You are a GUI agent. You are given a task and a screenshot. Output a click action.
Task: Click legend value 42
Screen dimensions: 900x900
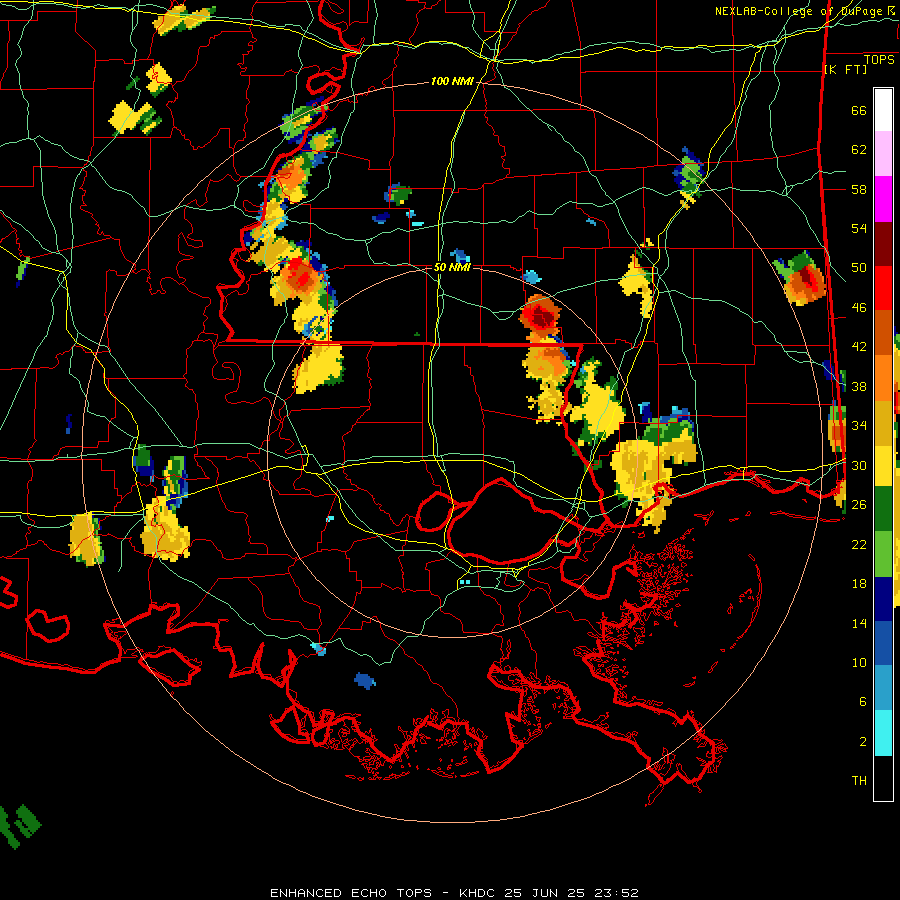pyautogui.click(x=859, y=347)
